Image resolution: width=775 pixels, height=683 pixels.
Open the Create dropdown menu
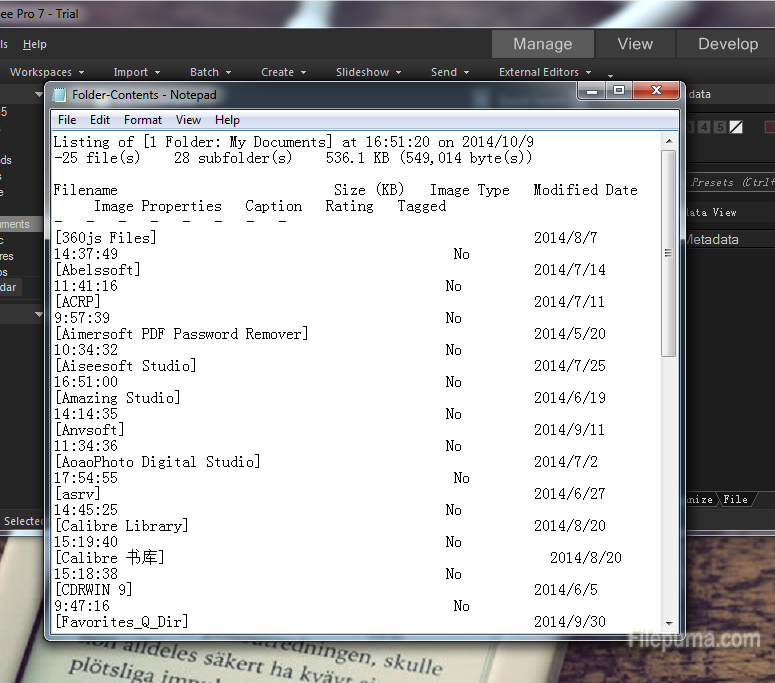click(283, 72)
